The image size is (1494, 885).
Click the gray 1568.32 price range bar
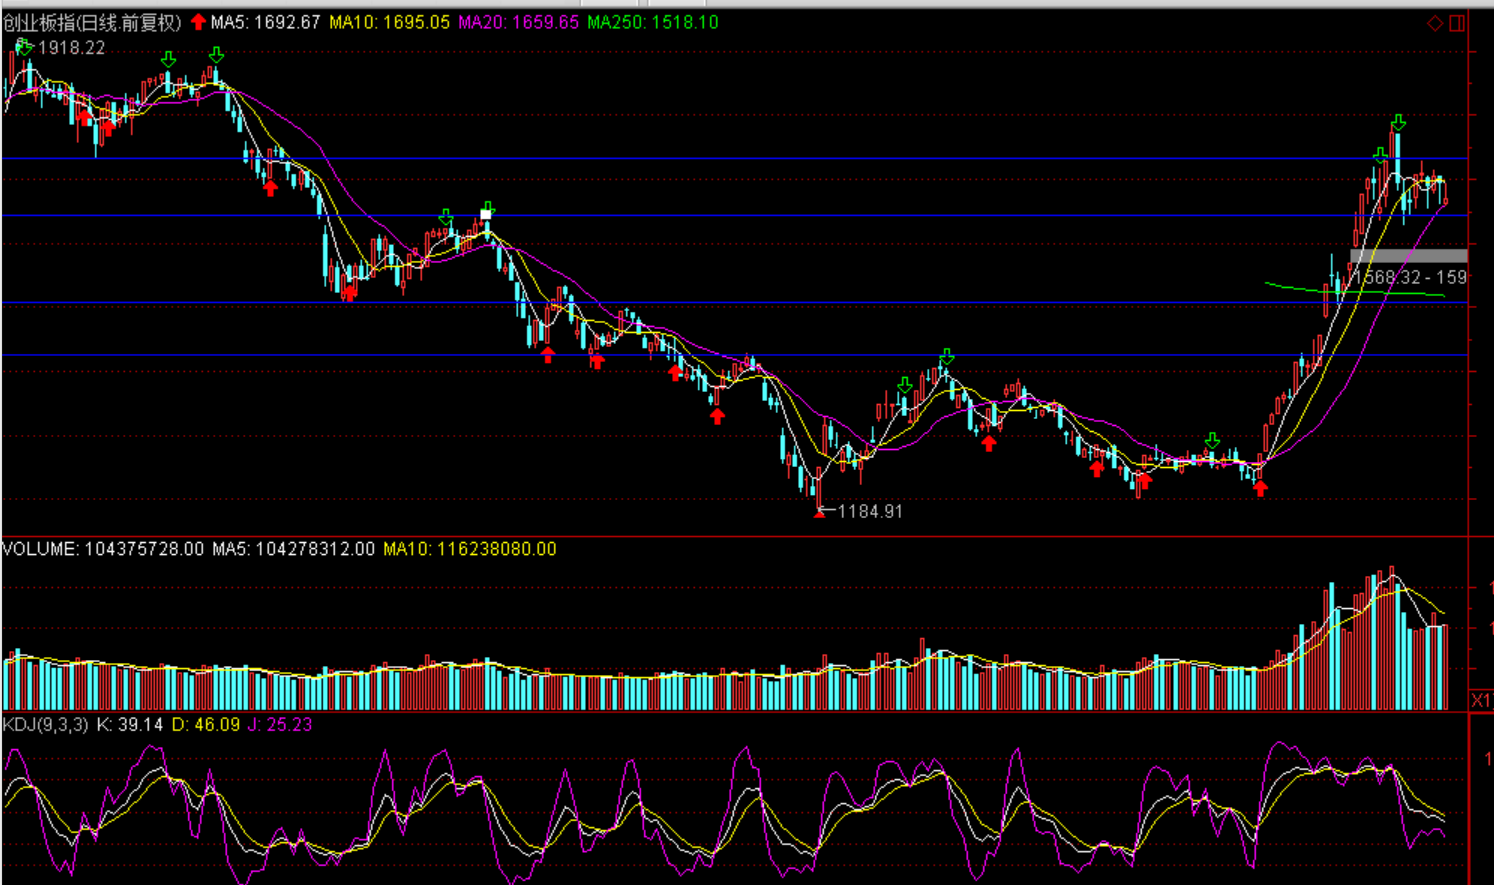(1408, 256)
